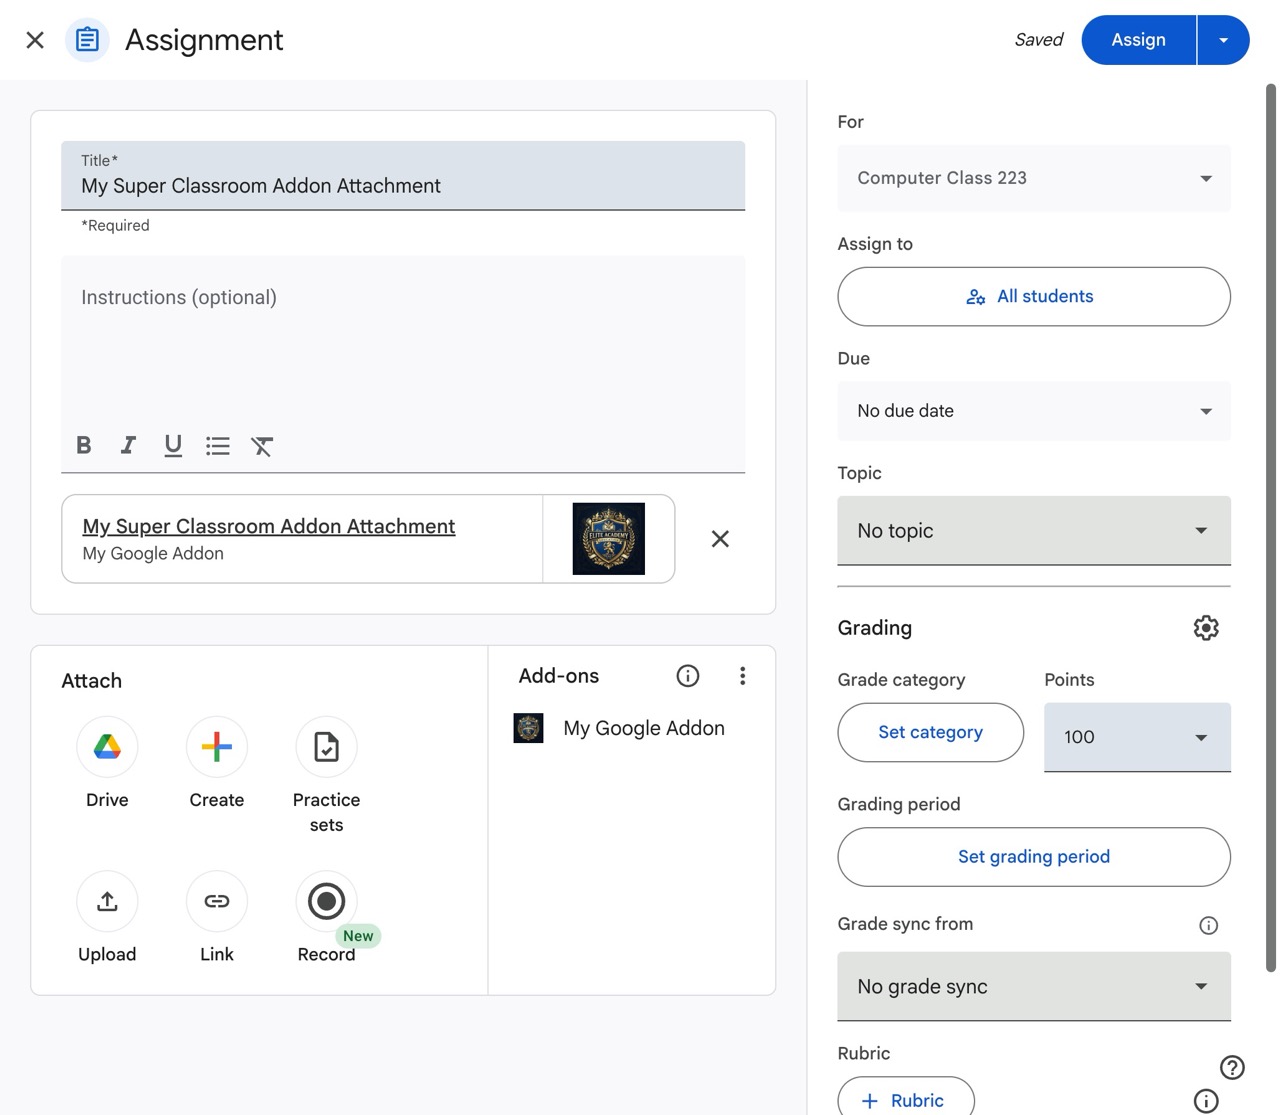The height and width of the screenshot is (1115, 1280).
Task: Click the Title input field
Action: [x=402, y=186]
